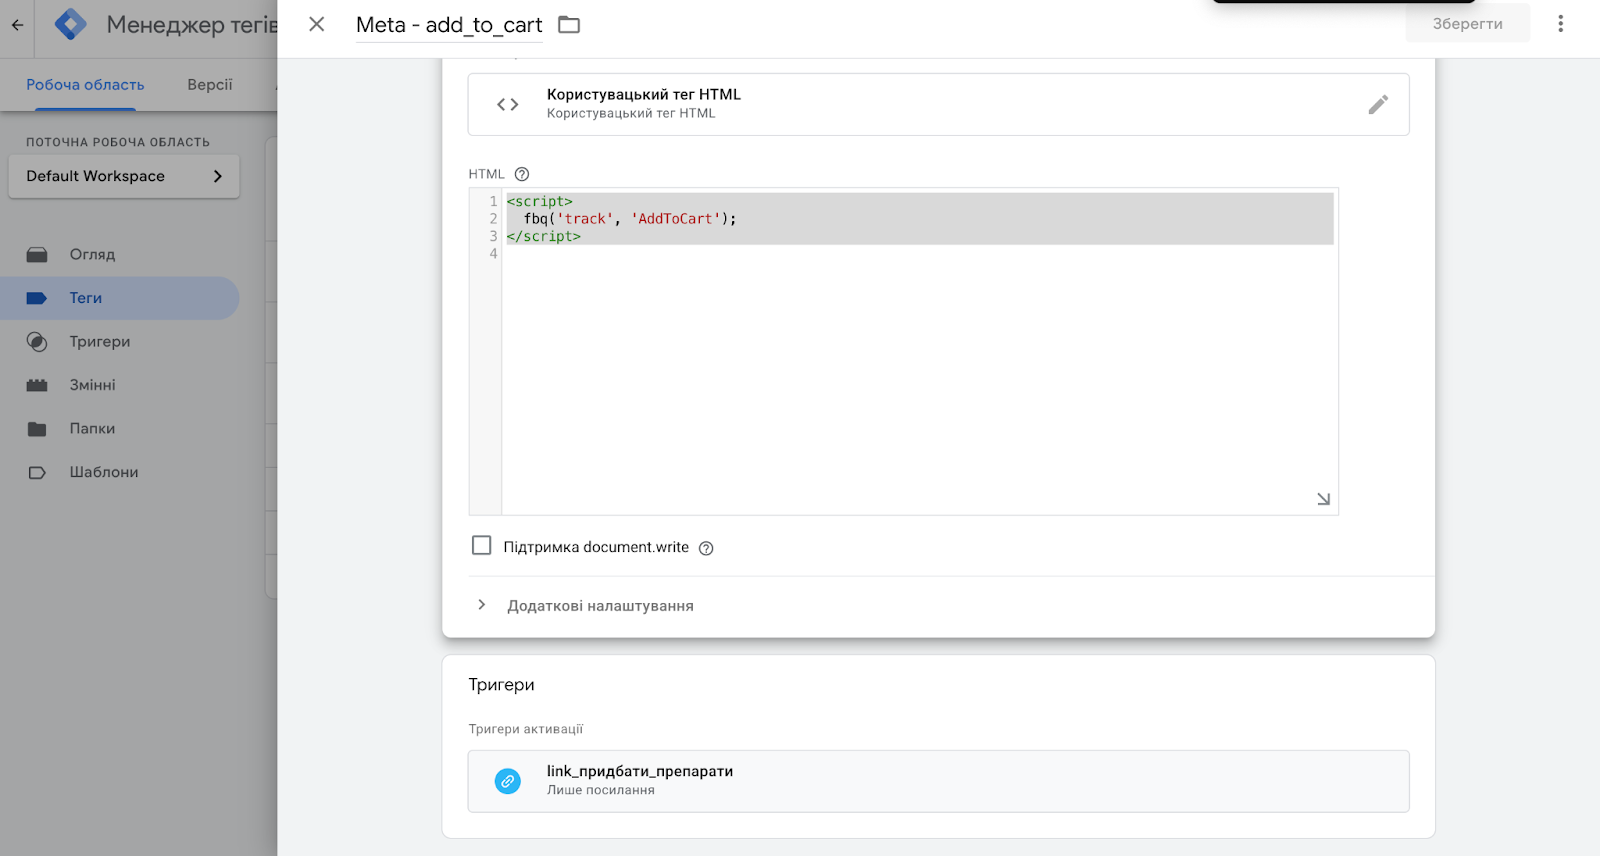The height and width of the screenshot is (856, 1600).
Task: Click the Зберегти button
Action: pyautogui.click(x=1467, y=24)
